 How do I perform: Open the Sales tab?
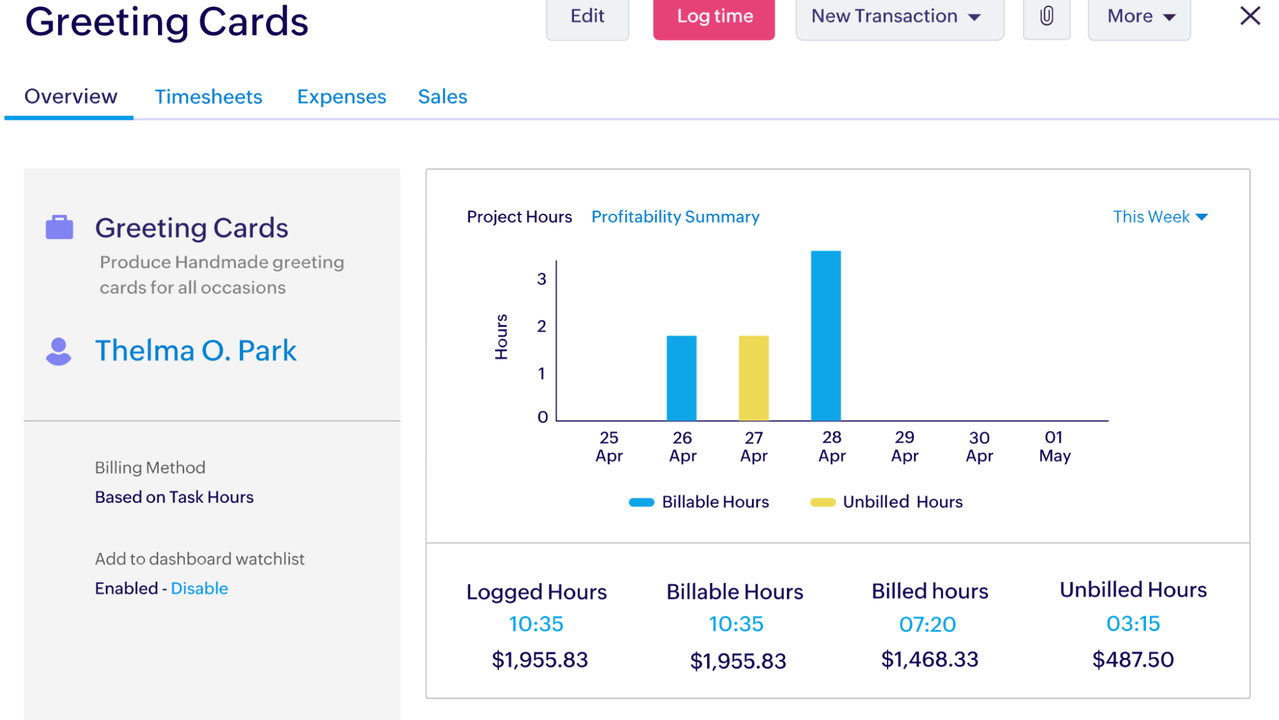[442, 97]
